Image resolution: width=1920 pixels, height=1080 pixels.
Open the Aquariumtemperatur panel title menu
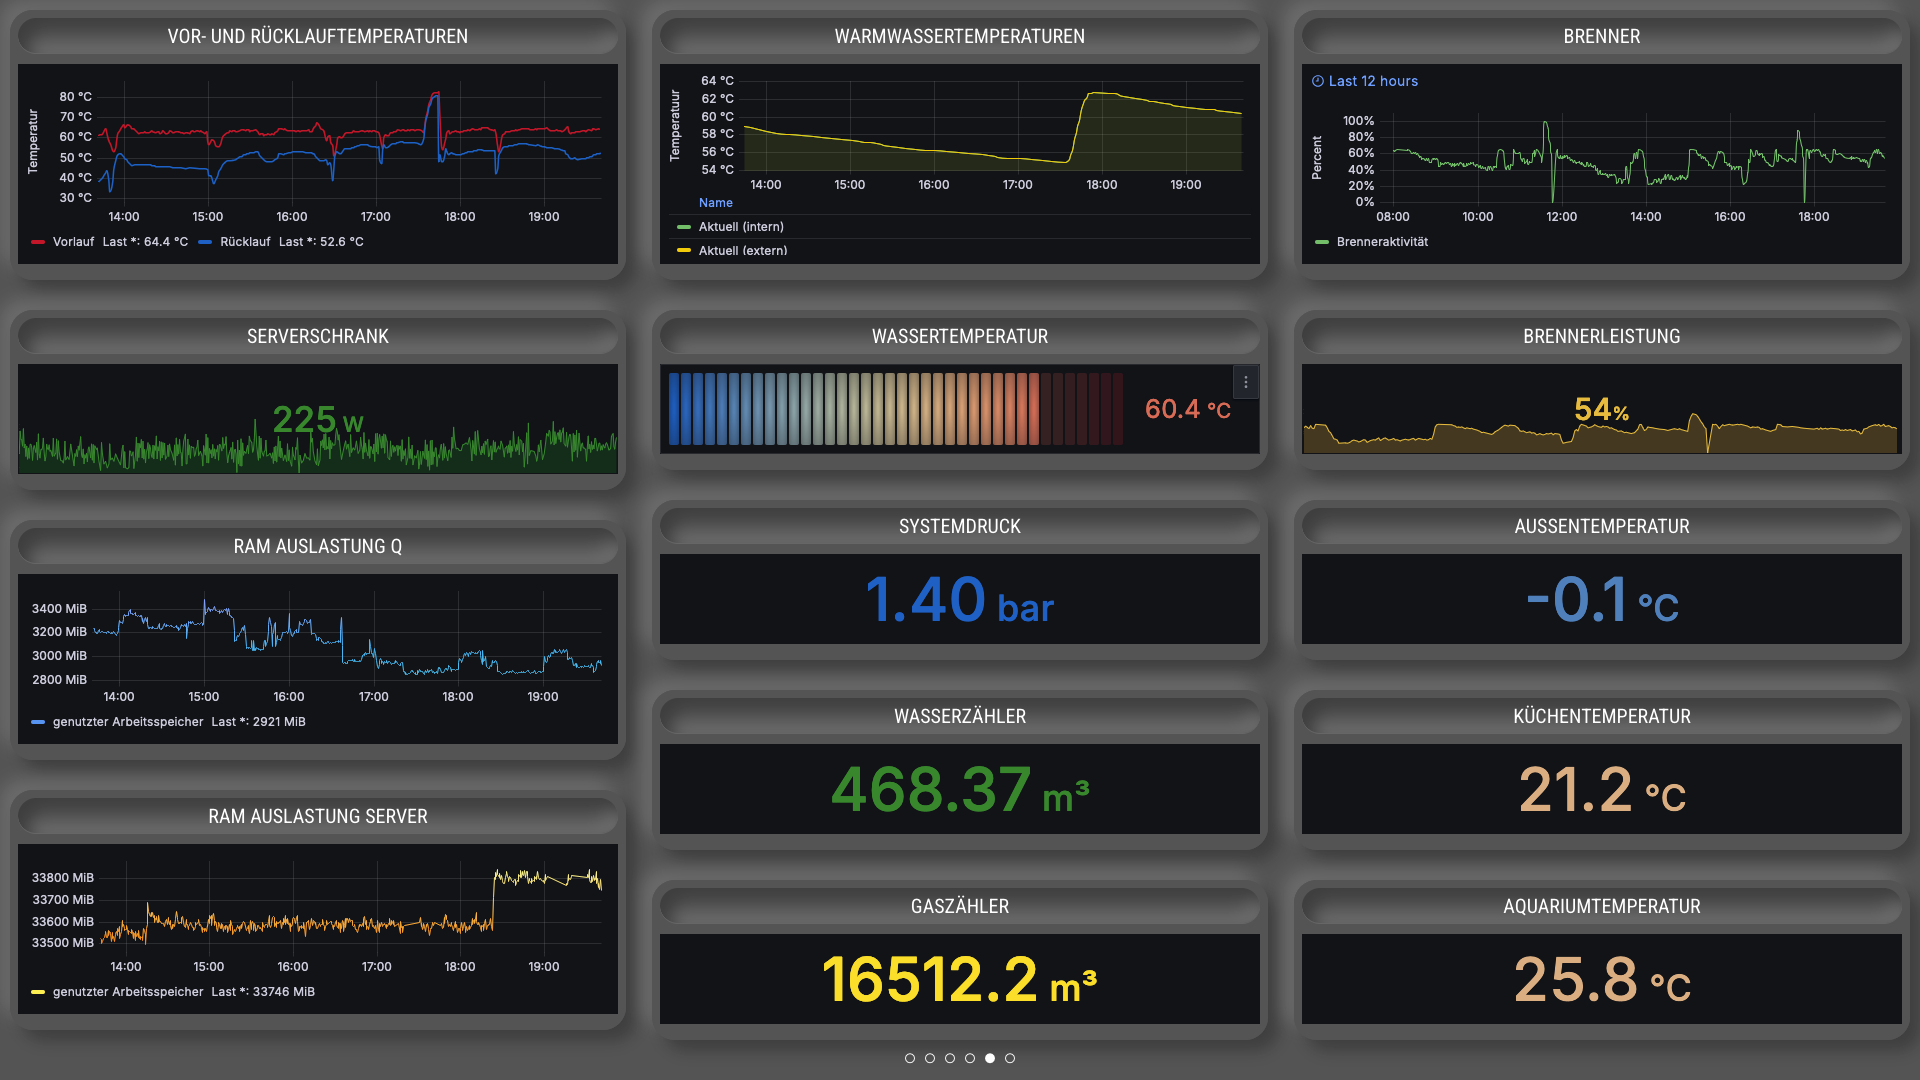pos(1602,906)
